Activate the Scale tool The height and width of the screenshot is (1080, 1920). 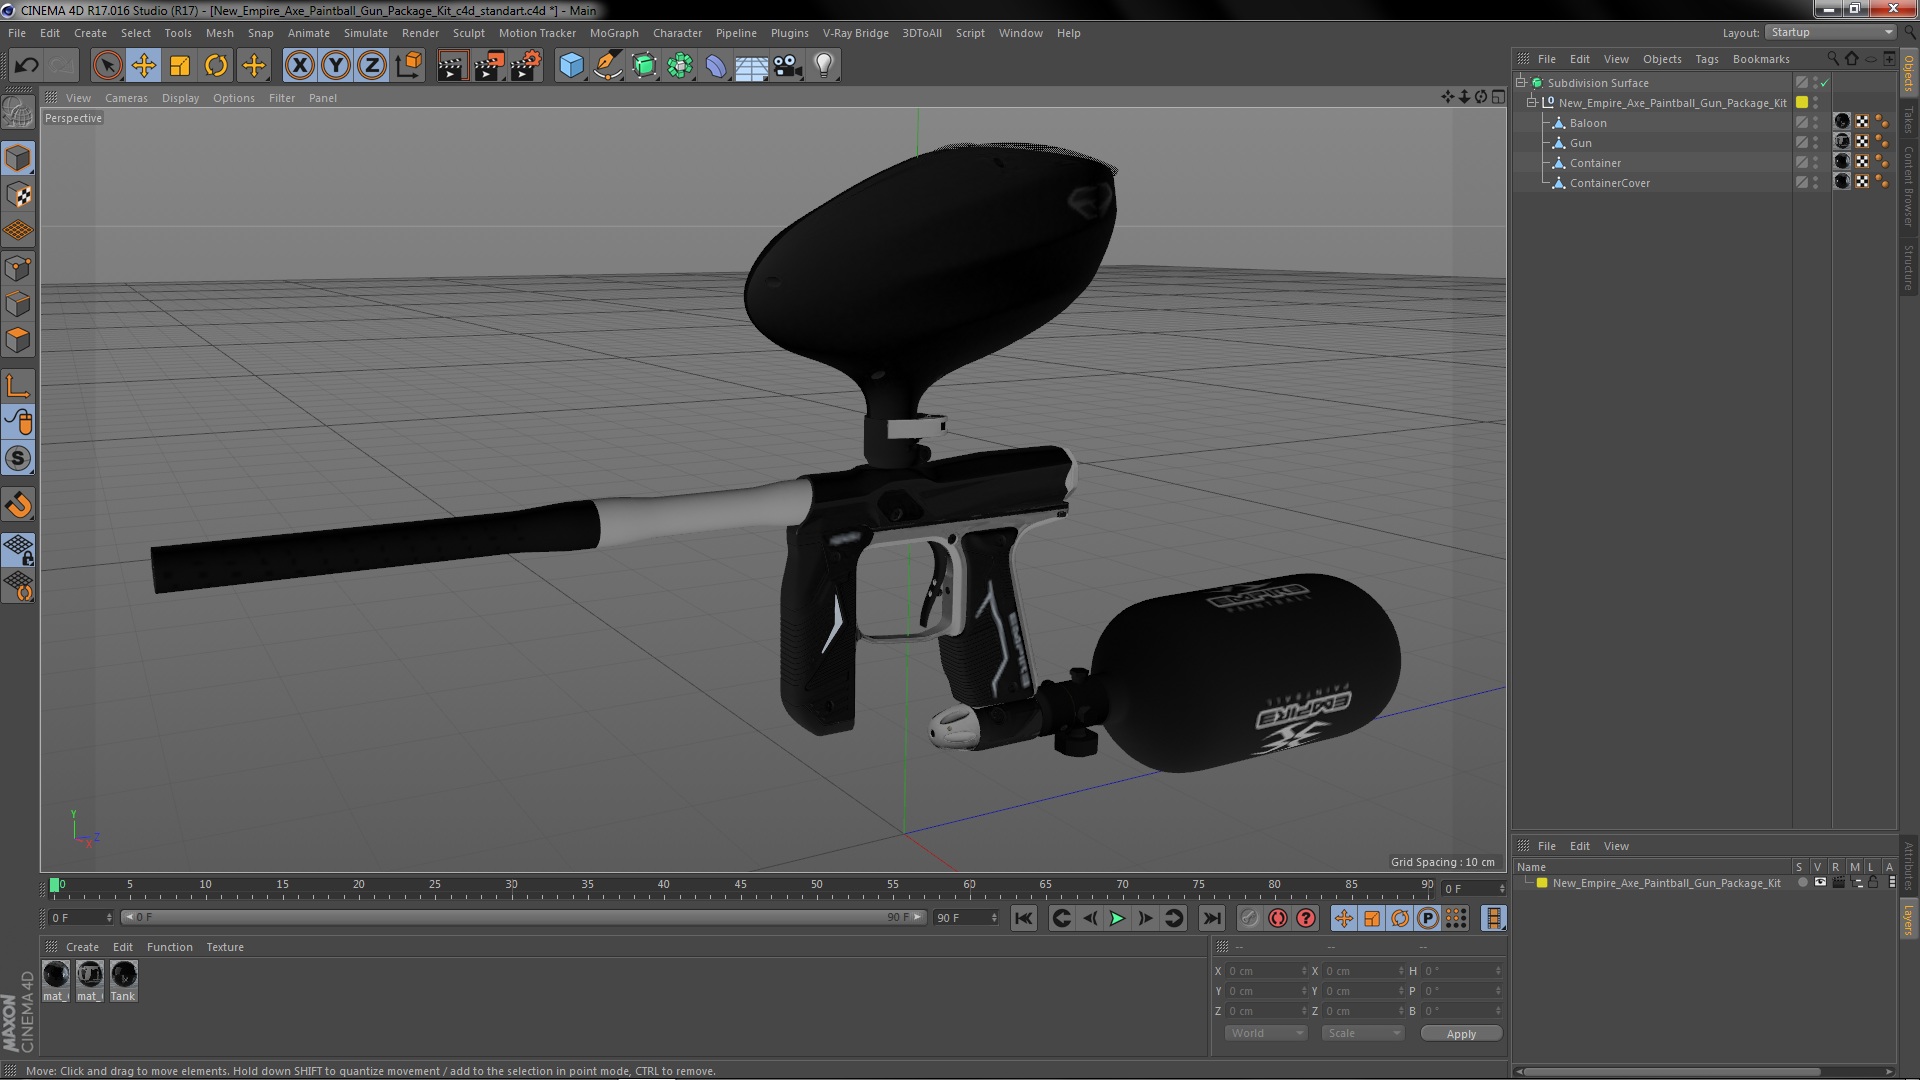click(180, 66)
